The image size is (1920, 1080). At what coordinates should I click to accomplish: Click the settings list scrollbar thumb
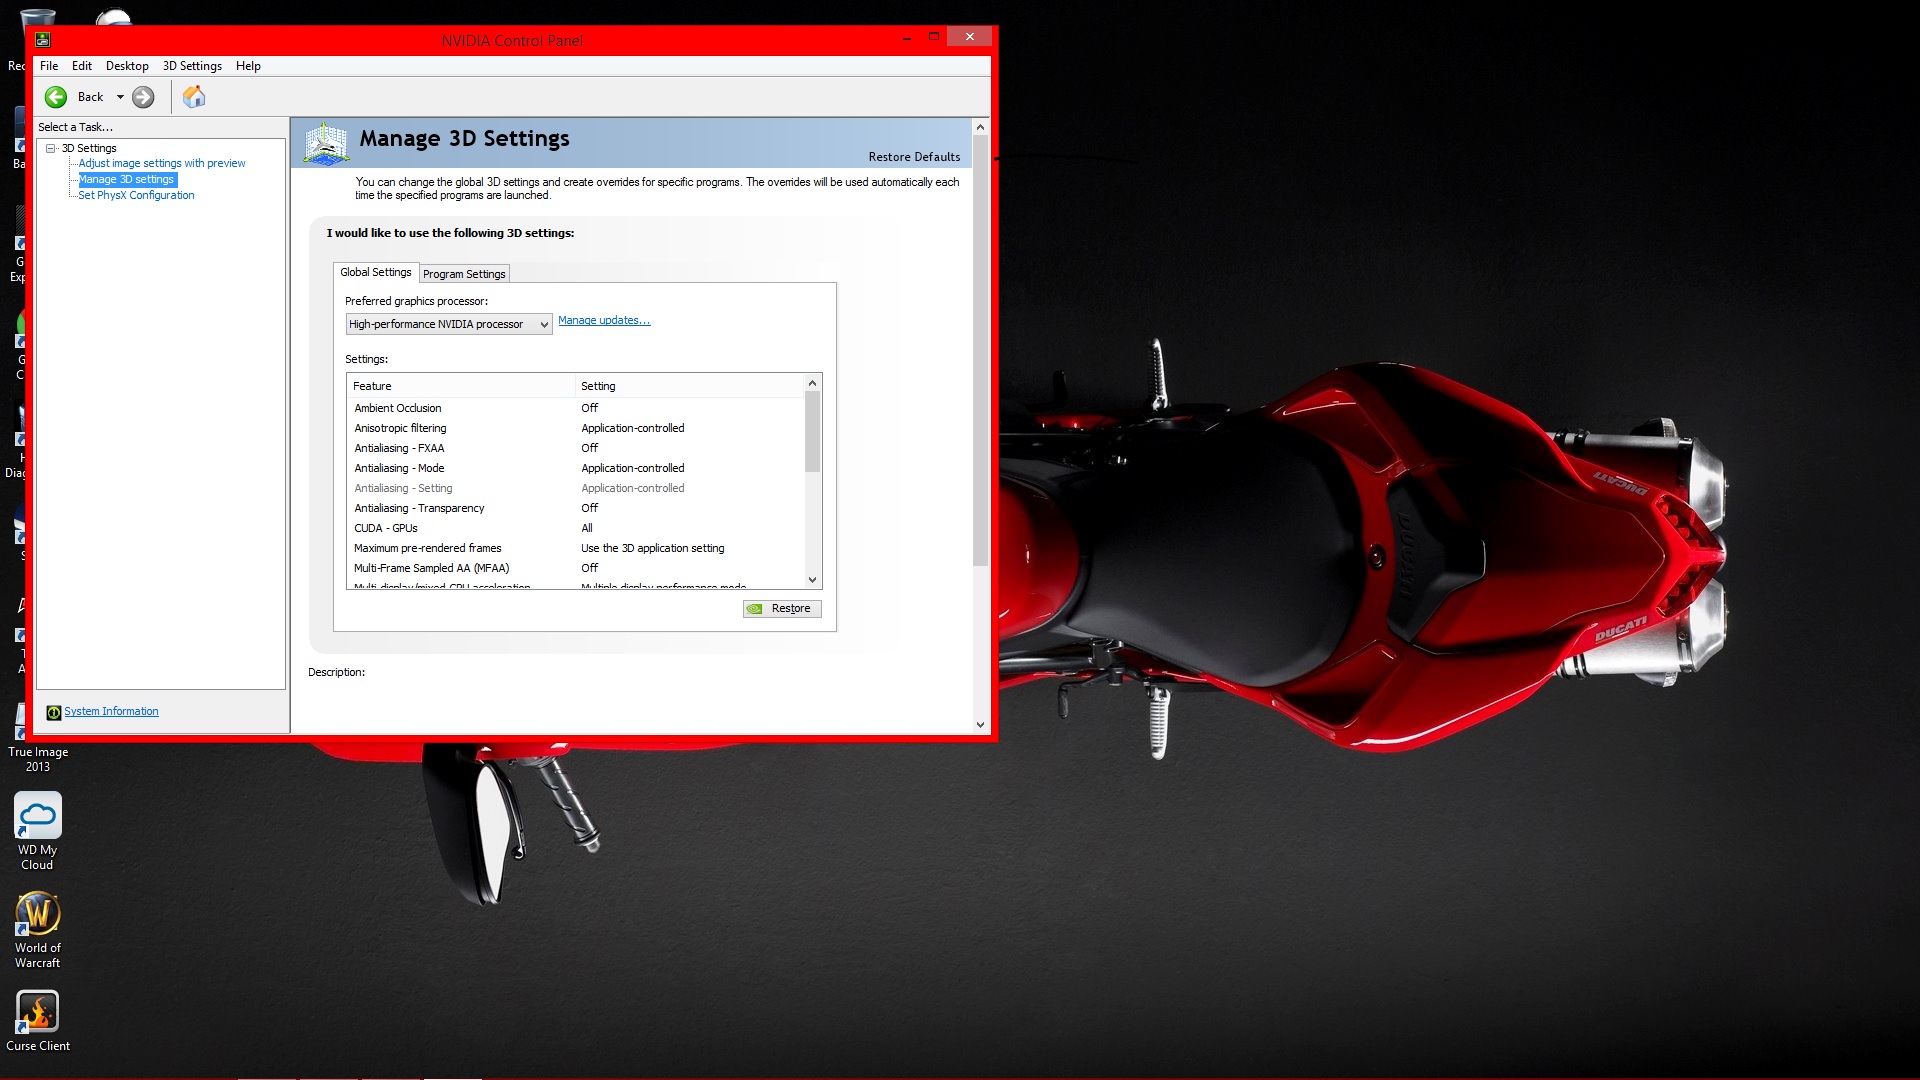coord(812,431)
